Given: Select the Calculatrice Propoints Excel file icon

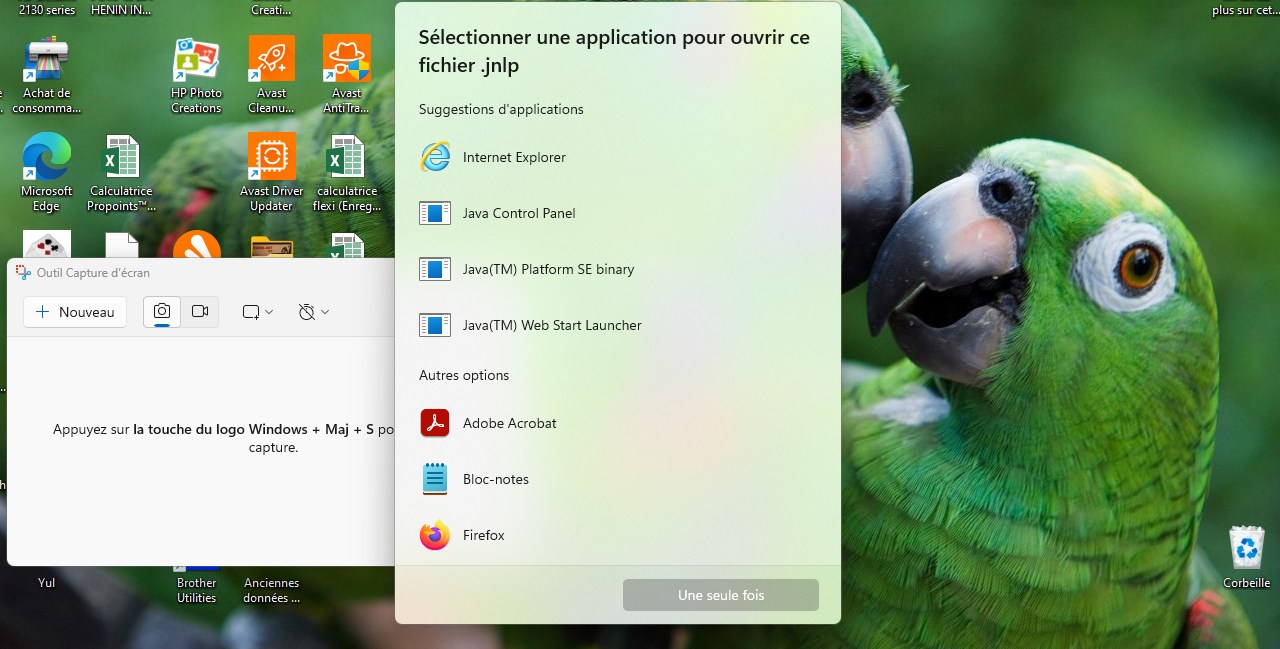Looking at the screenshot, I should point(121,173).
